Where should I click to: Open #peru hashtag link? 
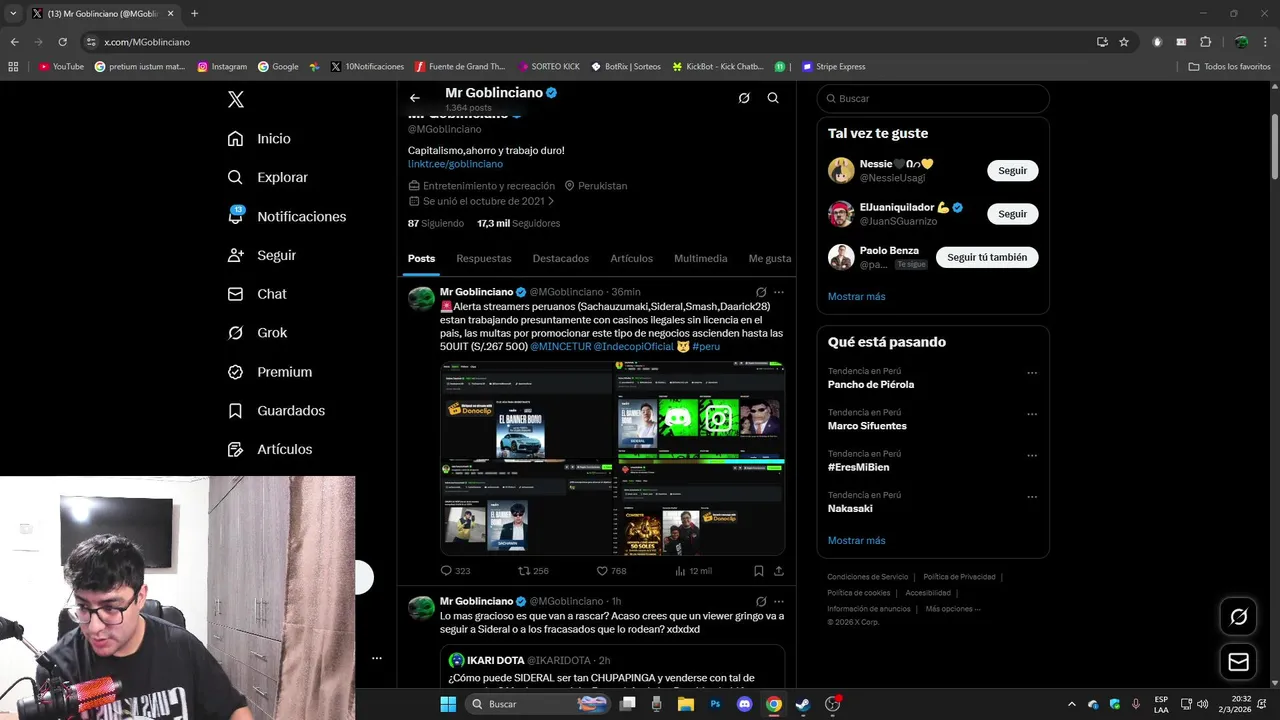pos(706,347)
